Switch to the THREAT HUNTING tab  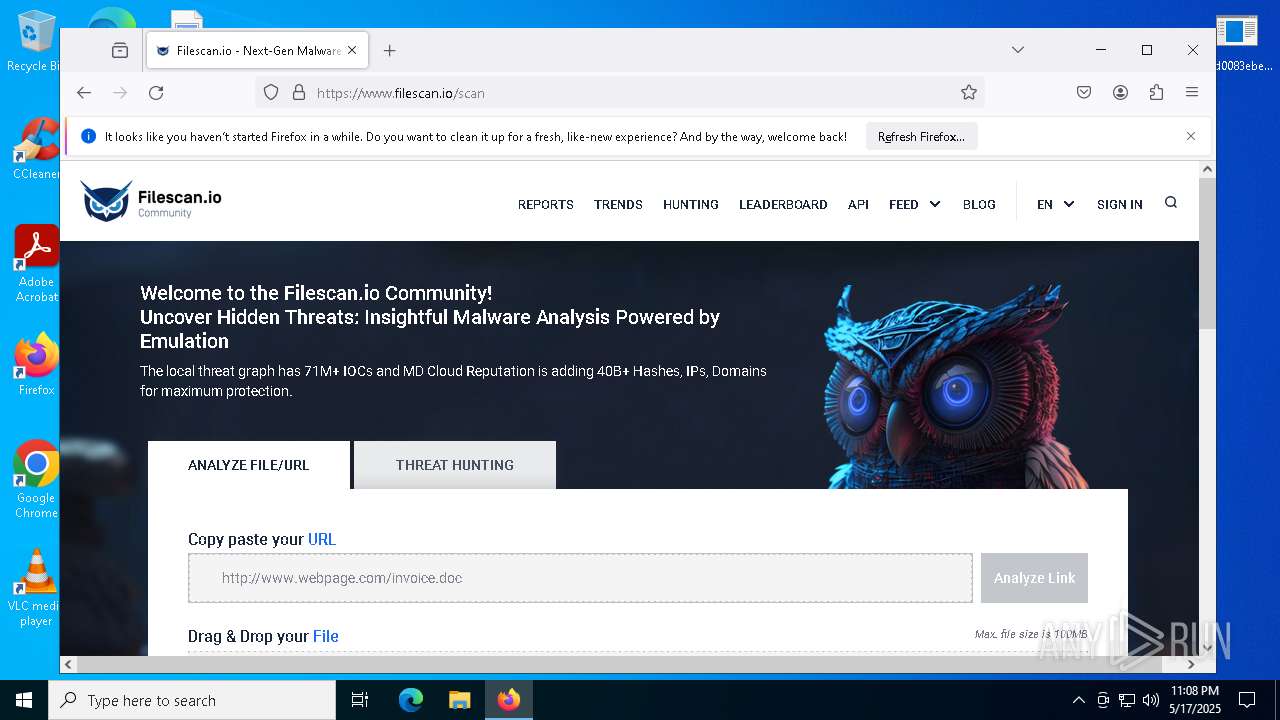pos(455,465)
